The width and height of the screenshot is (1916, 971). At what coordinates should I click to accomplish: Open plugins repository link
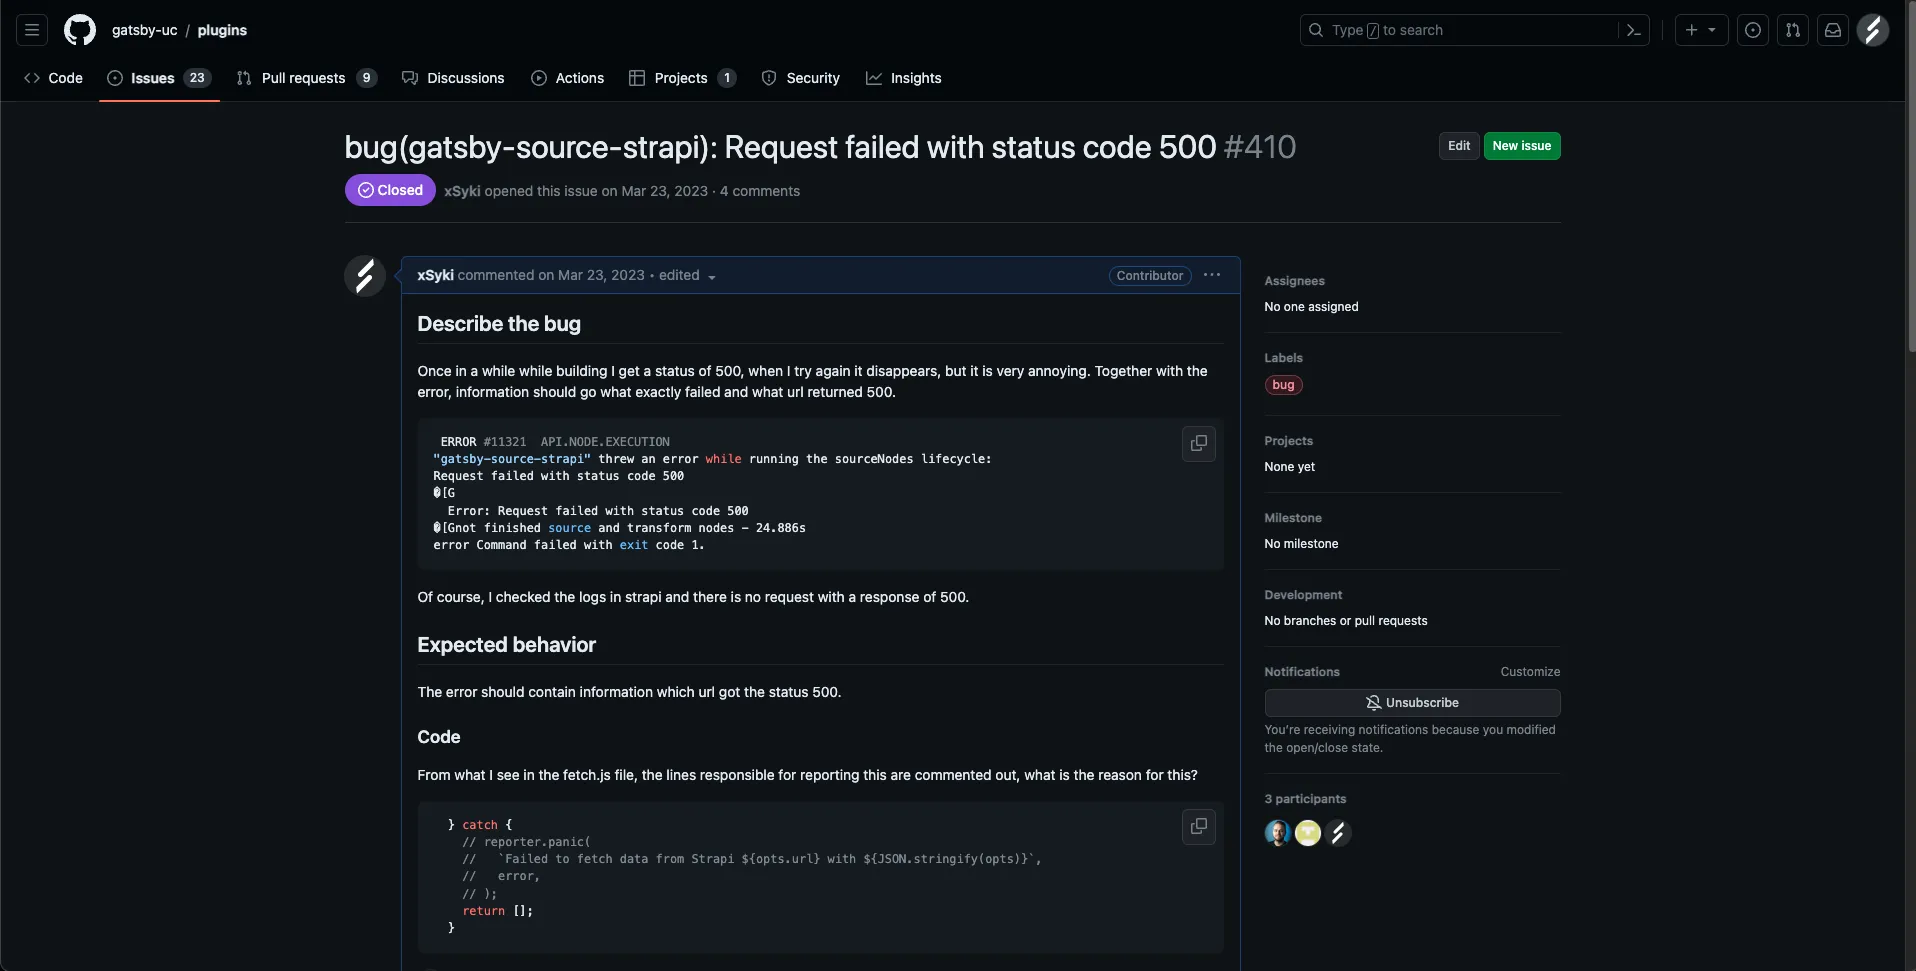[222, 30]
